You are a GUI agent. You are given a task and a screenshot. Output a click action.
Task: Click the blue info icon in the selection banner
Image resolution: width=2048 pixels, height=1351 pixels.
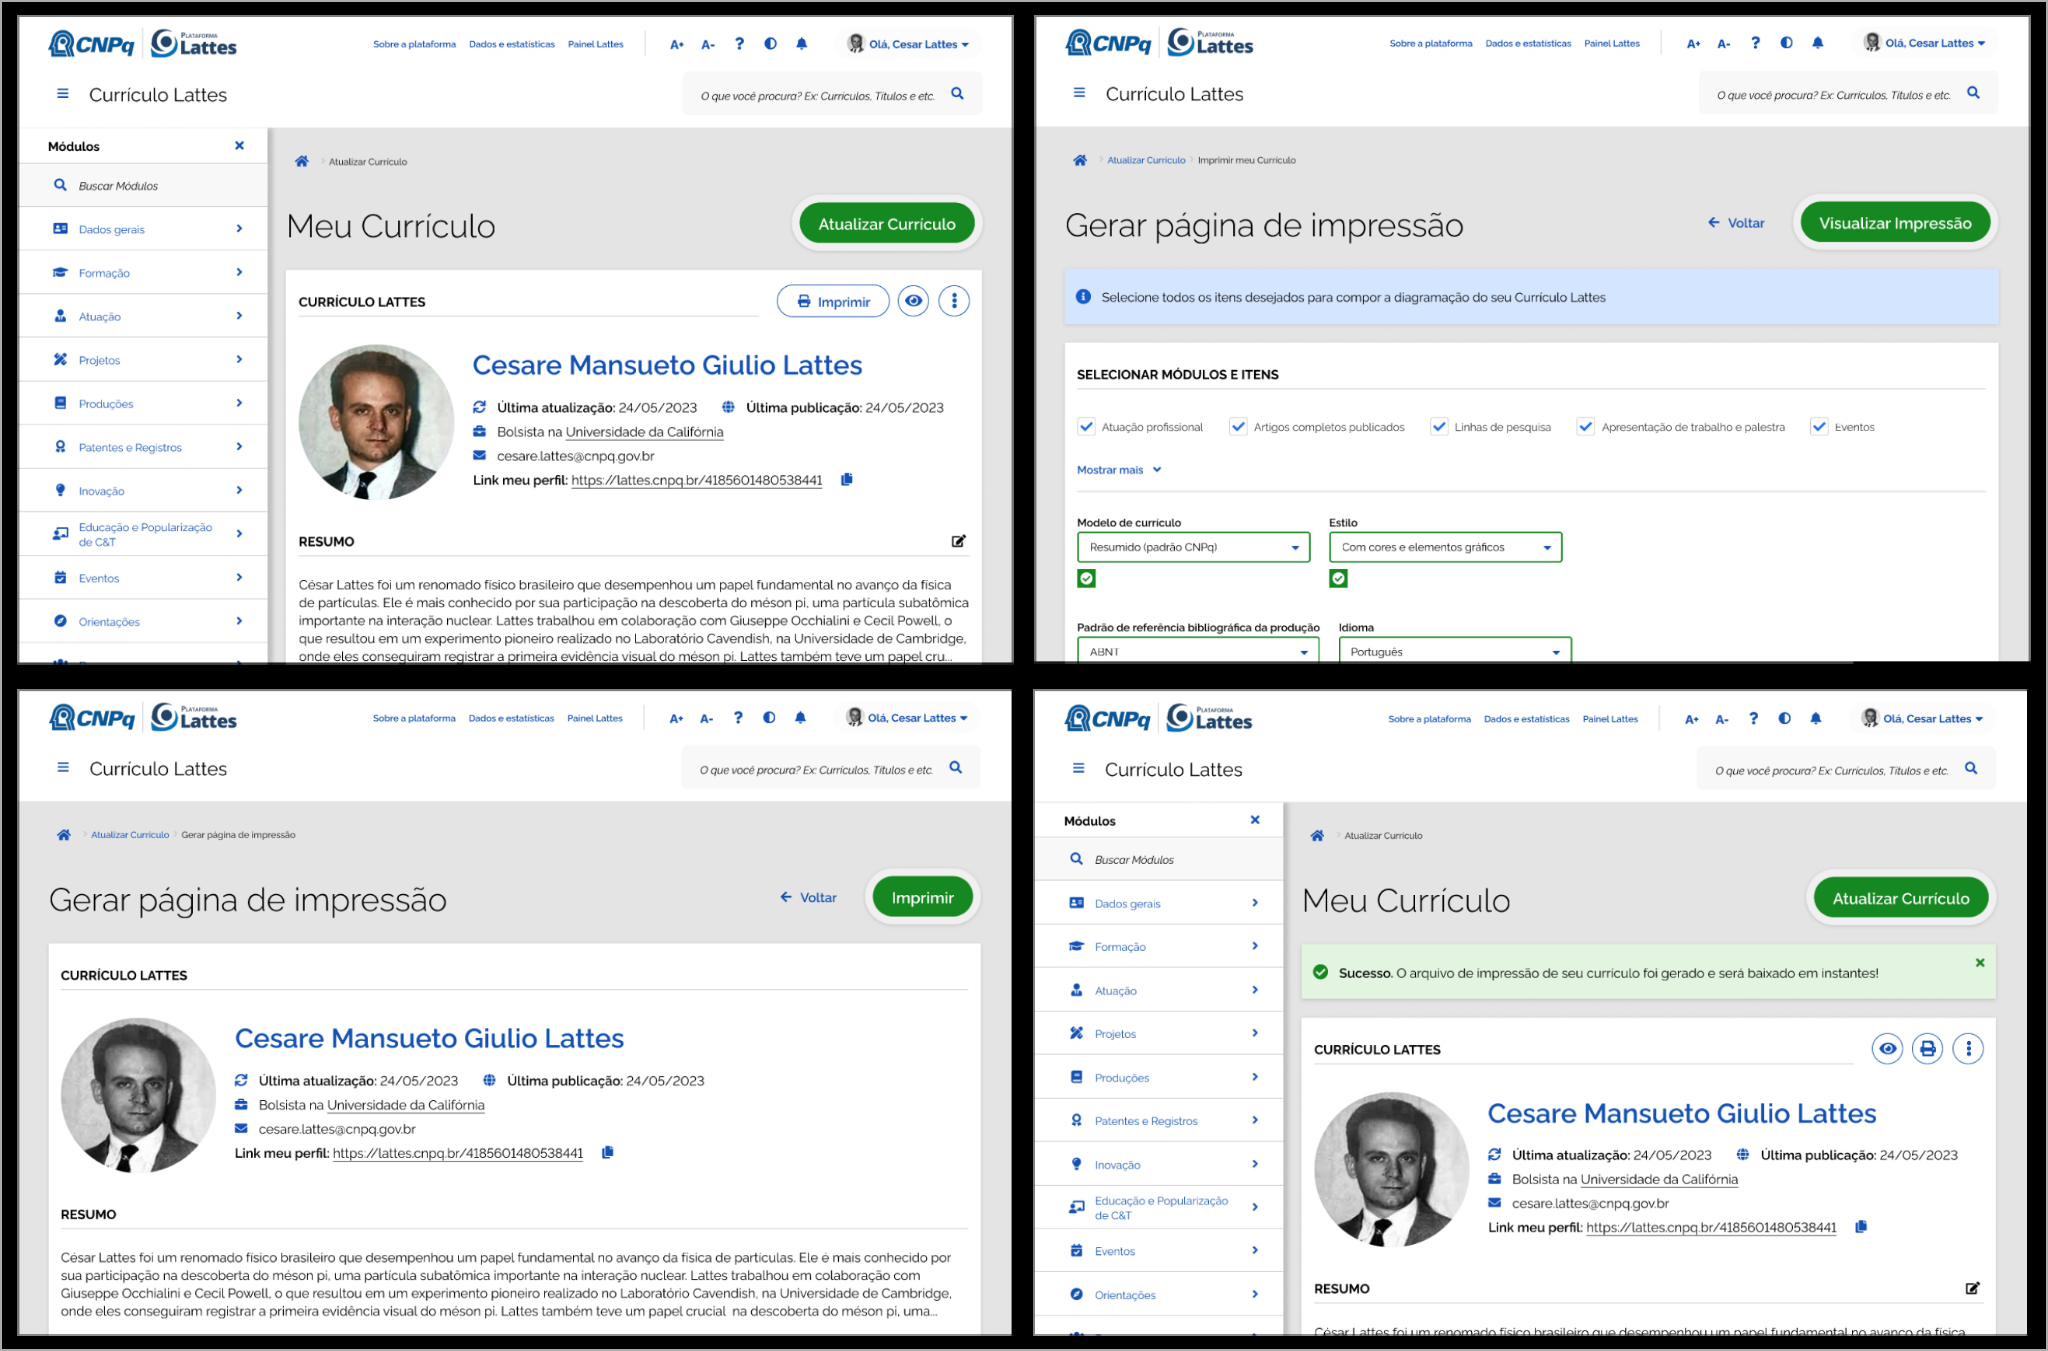coord(1083,297)
